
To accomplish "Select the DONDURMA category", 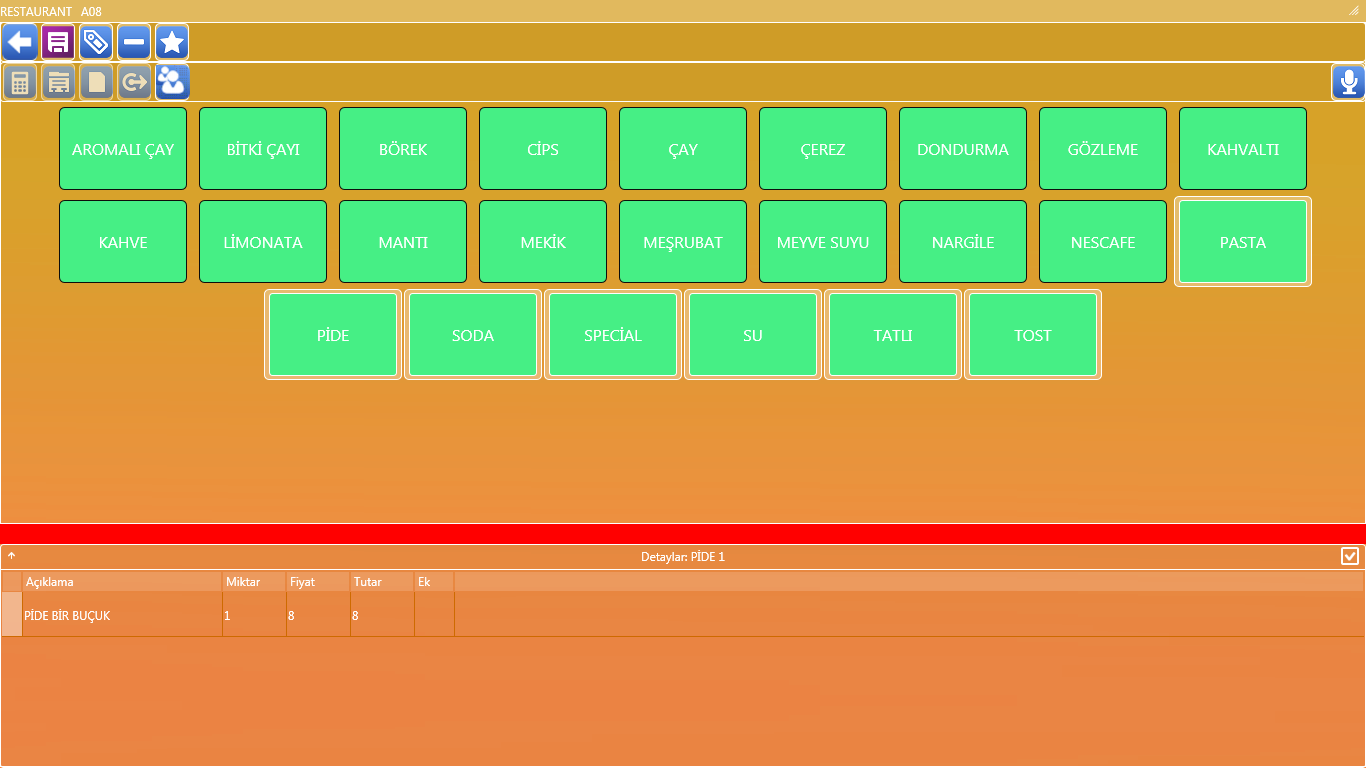I will coord(963,149).
